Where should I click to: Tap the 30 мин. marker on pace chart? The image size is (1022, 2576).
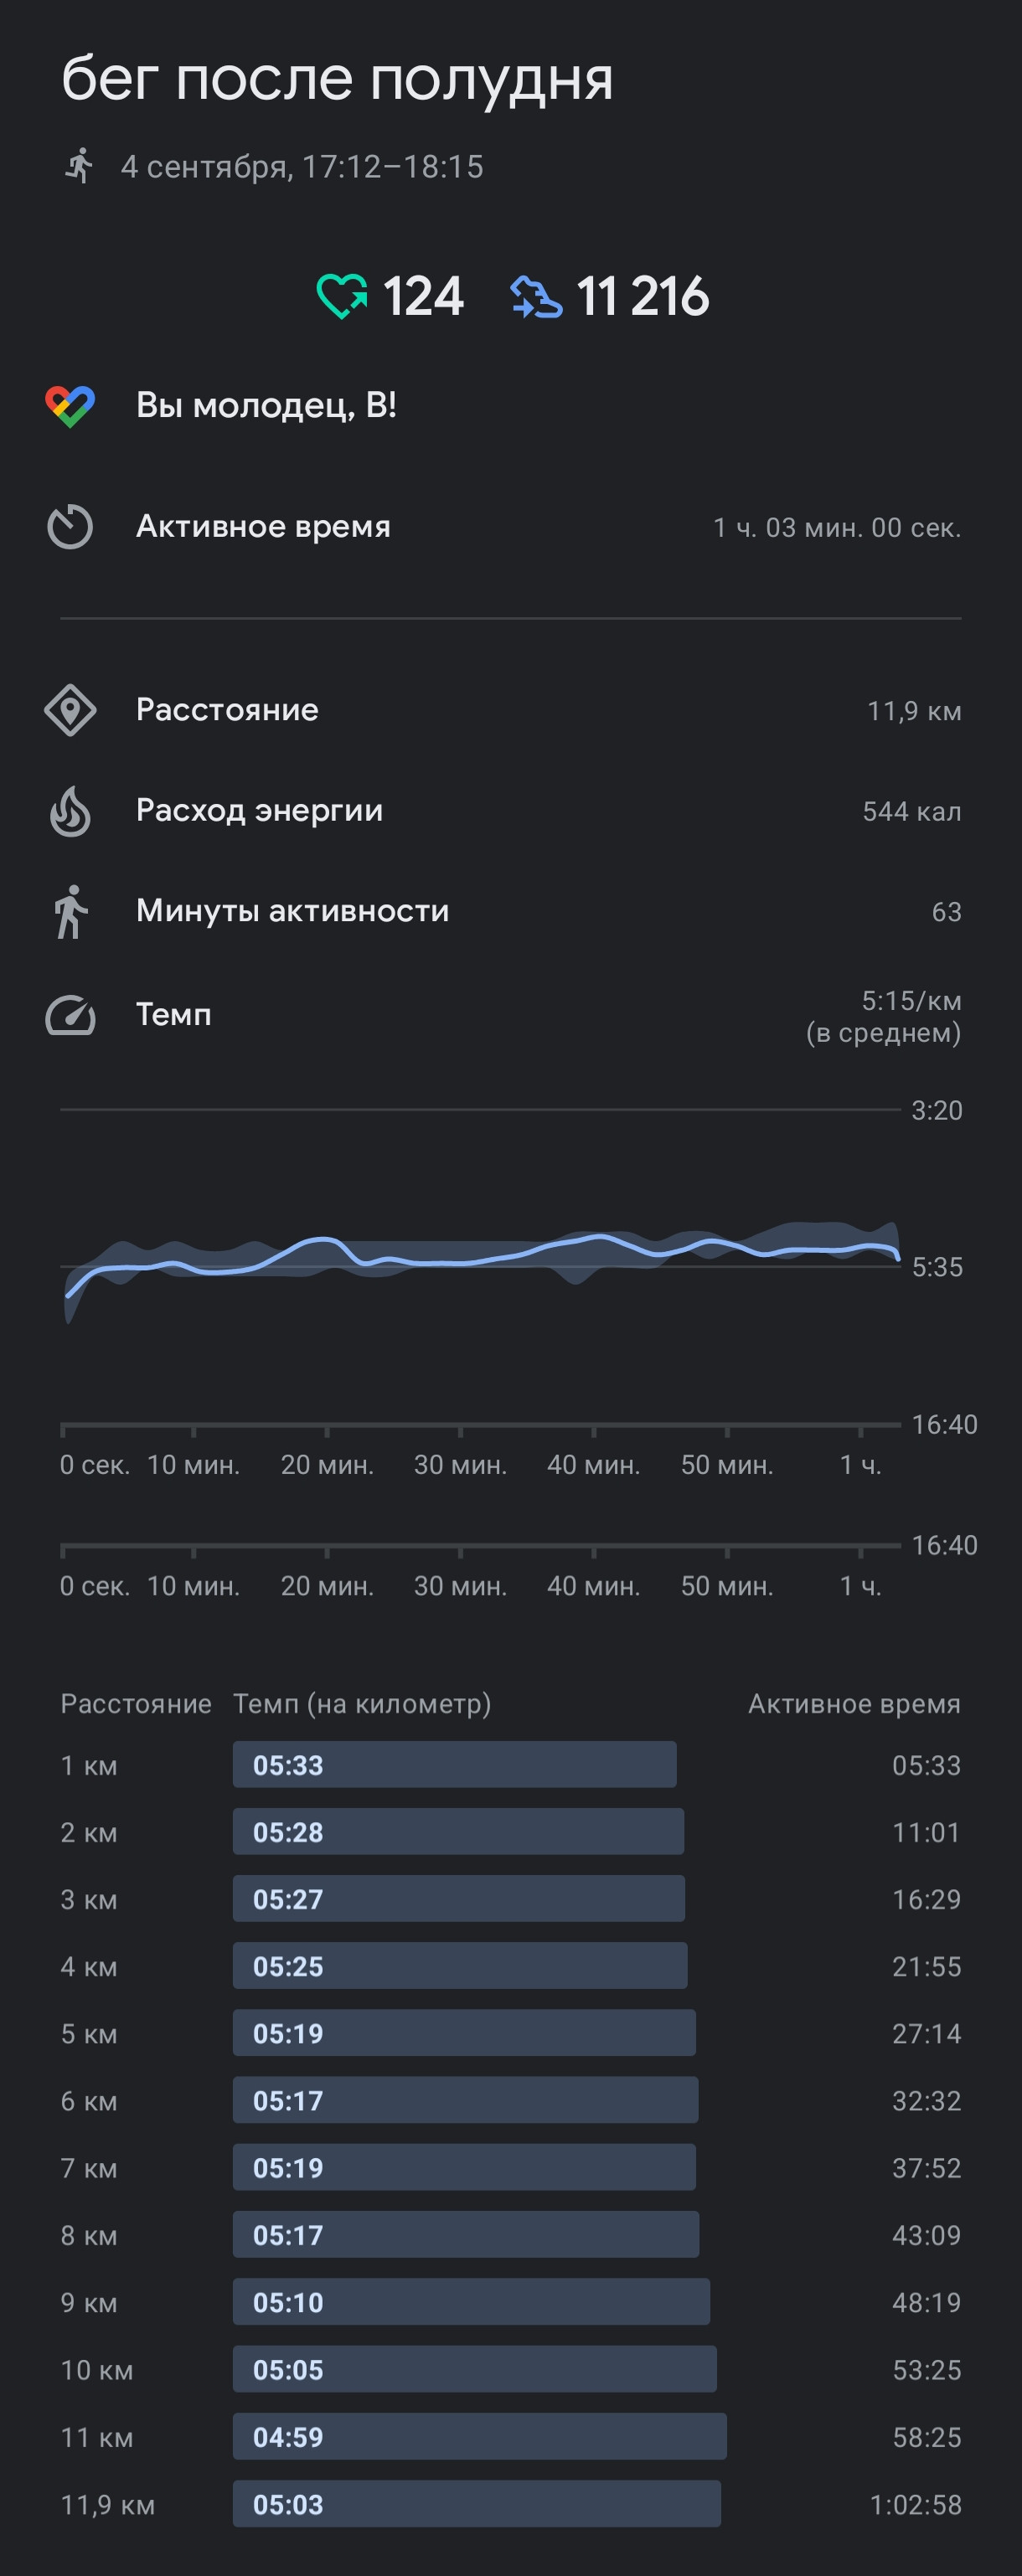click(x=460, y=1465)
